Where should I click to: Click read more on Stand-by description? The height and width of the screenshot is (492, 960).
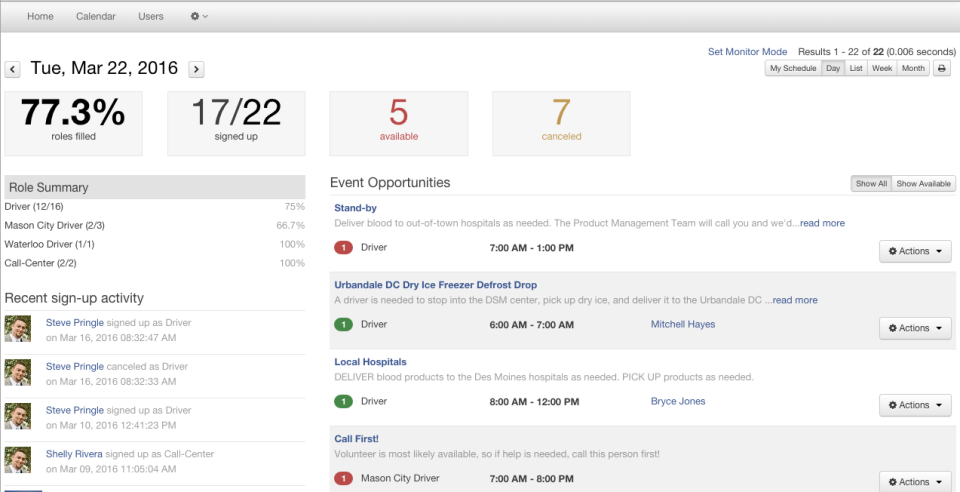pos(822,223)
